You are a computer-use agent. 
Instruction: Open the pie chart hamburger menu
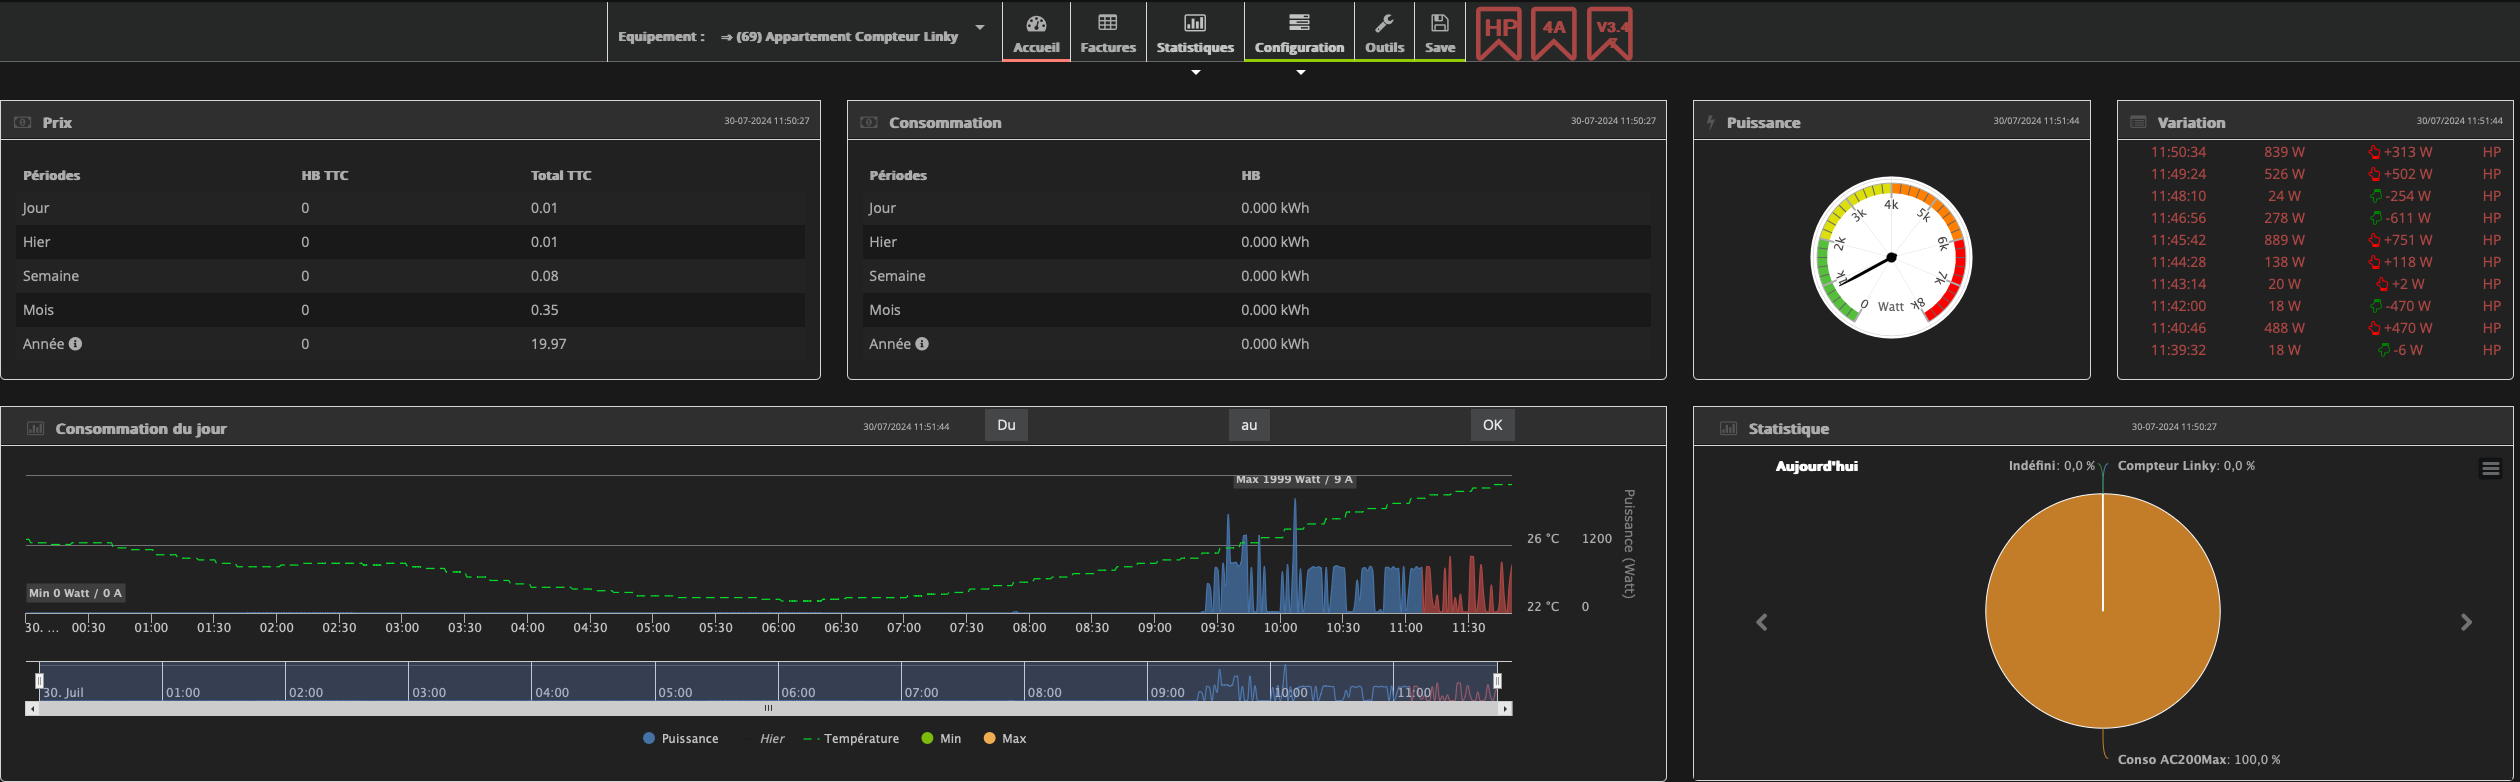[x=2490, y=469]
